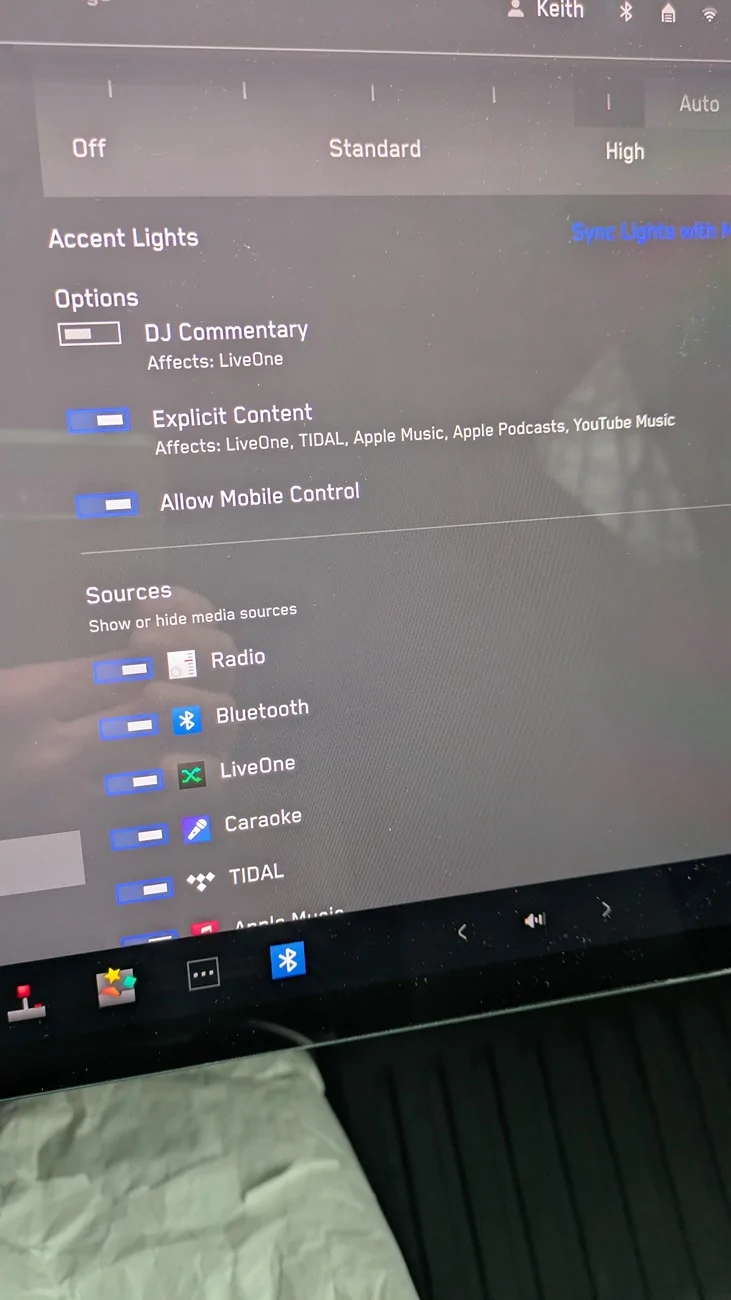The width and height of the screenshot is (731, 1300).
Task: Tap the Explicit Content label
Action: pyautogui.click(x=232, y=415)
